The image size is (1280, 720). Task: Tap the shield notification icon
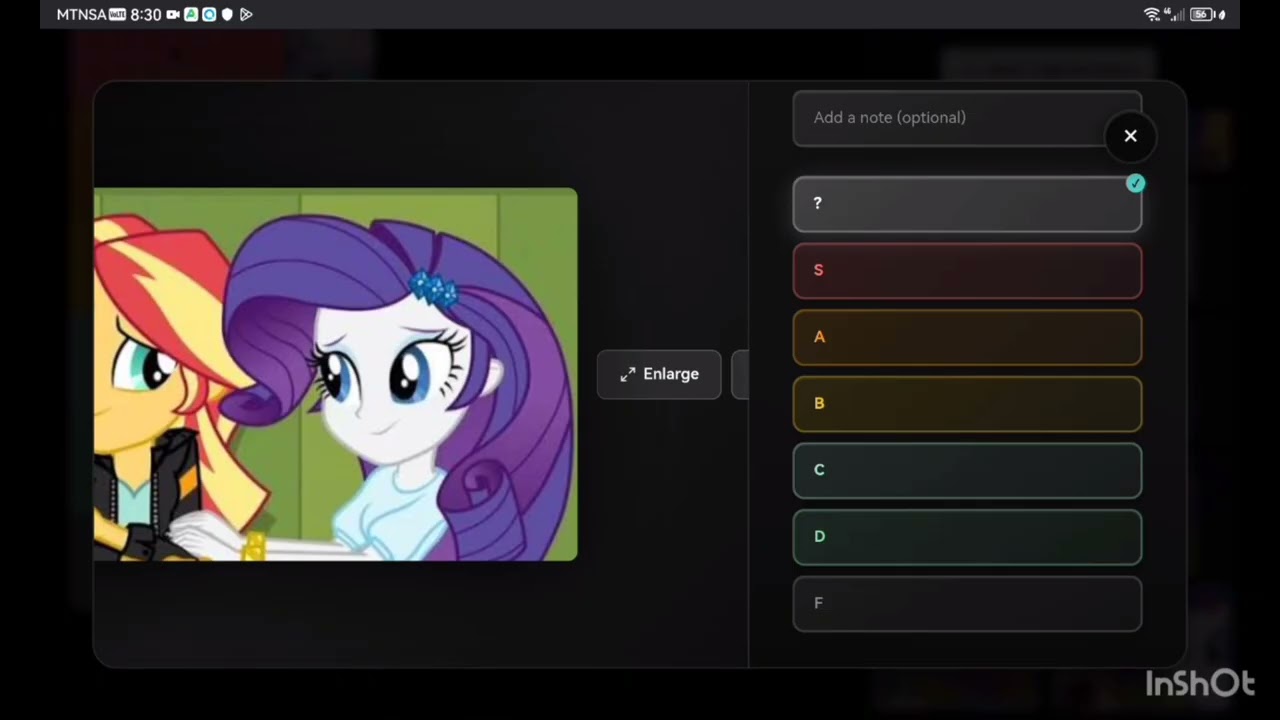pos(227,15)
